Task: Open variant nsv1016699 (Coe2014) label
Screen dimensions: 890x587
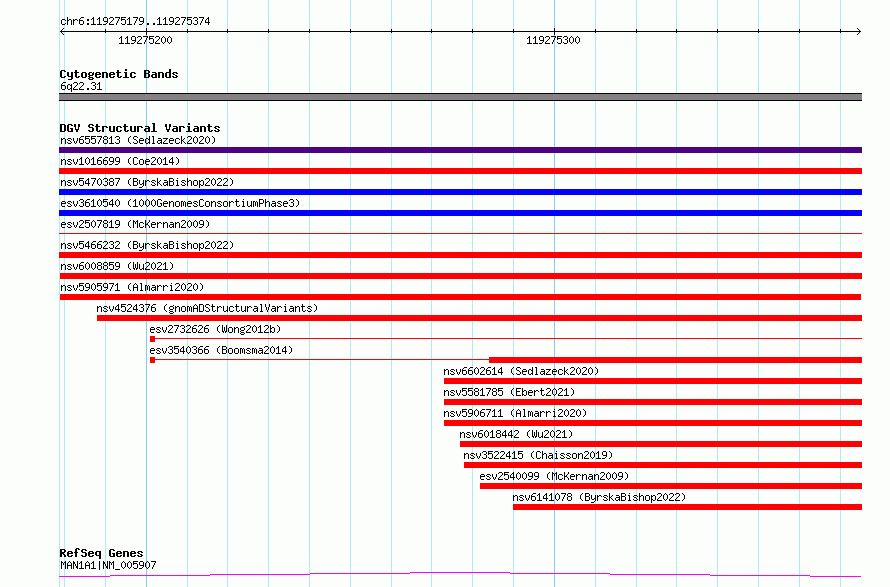Action: (x=120, y=161)
